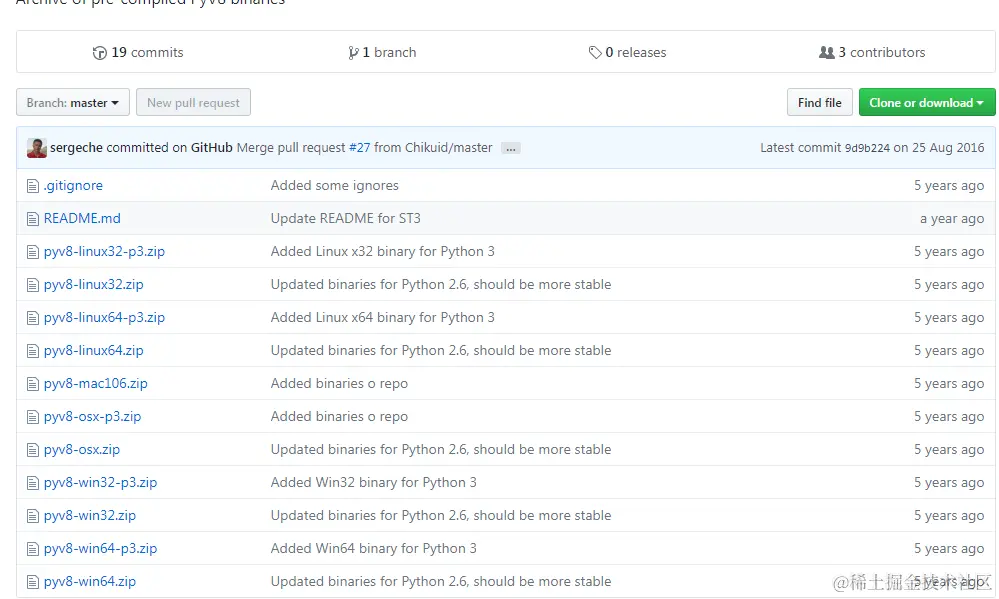Click the file icon for pyv8-win64.zip
This screenshot has height=599, width=999.
(33, 582)
